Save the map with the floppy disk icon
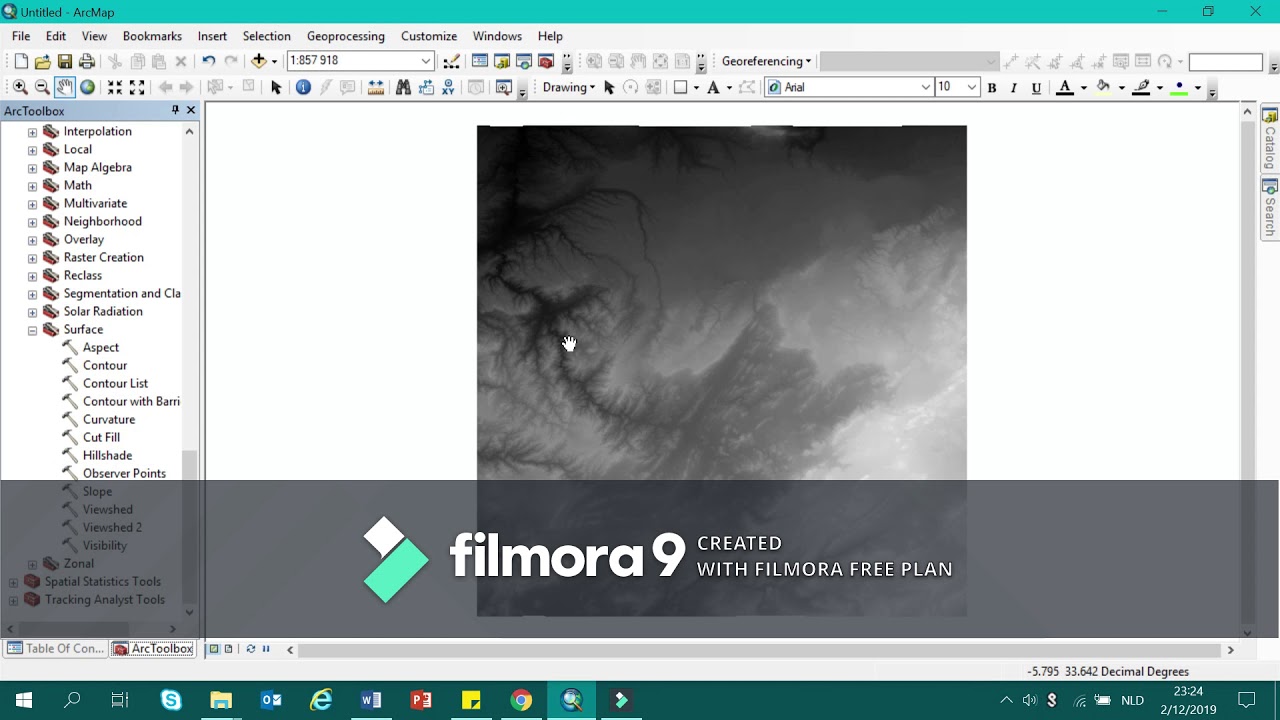This screenshot has height=720, width=1280. [65, 61]
